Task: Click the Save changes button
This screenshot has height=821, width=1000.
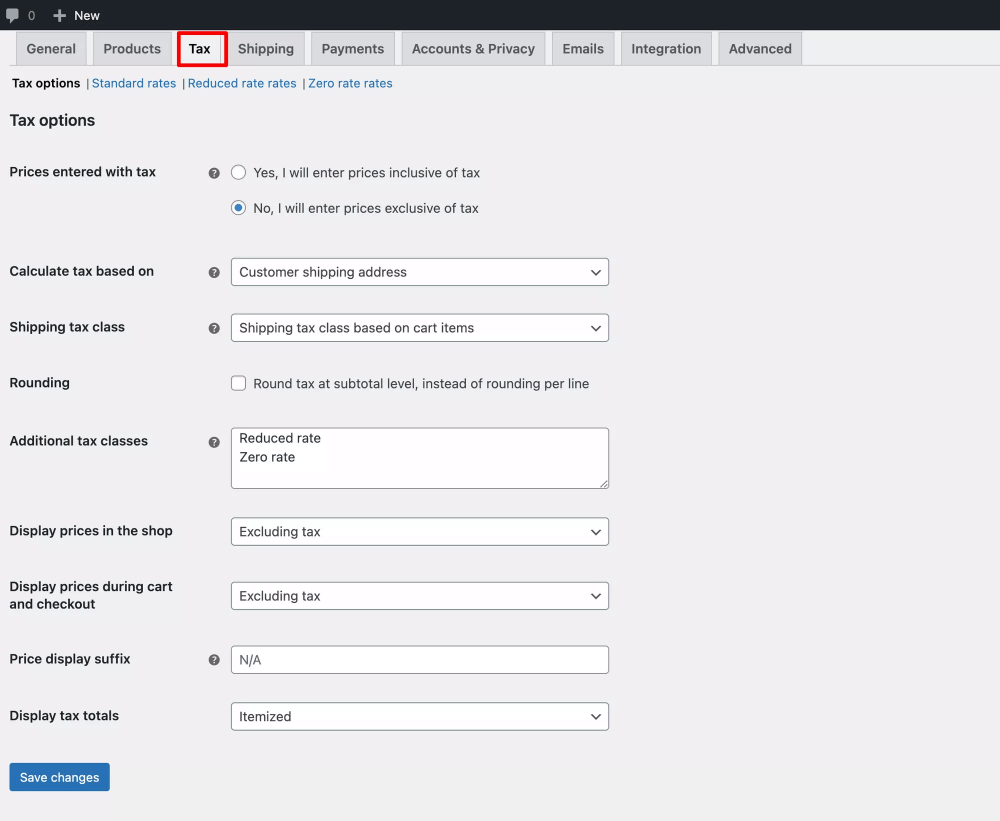Action: click(x=59, y=777)
